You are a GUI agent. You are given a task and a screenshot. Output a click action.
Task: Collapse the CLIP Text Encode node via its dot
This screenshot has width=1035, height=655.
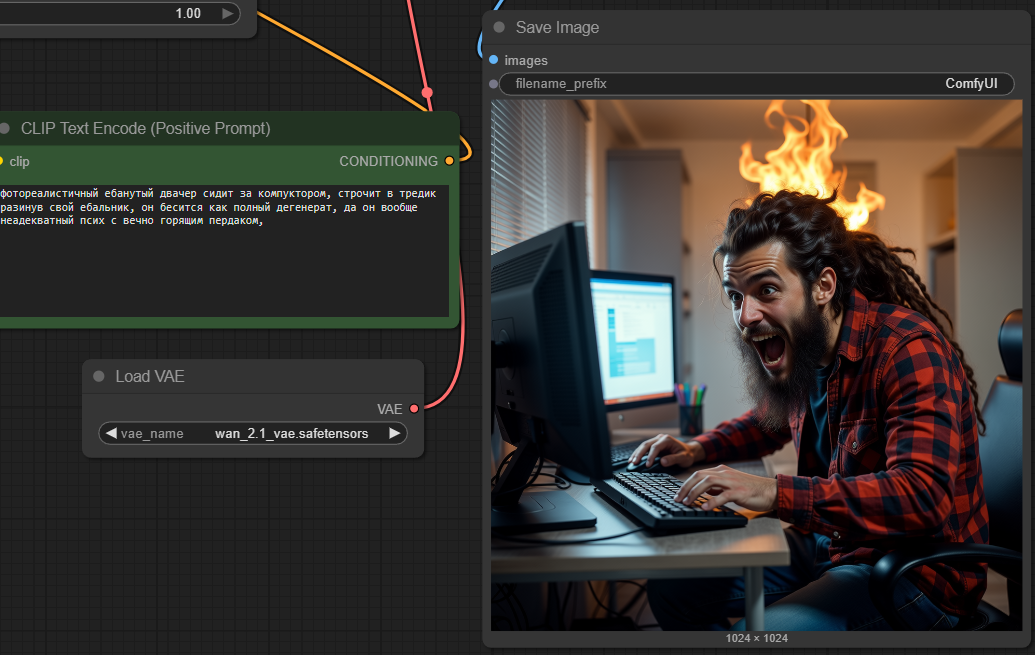click(x=5, y=128)
